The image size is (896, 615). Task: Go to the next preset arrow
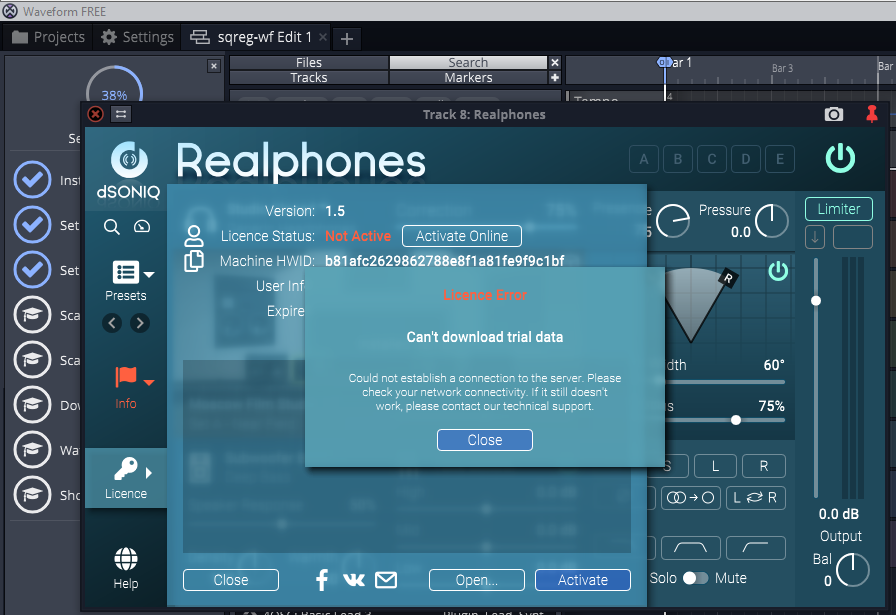click(139, 323)
